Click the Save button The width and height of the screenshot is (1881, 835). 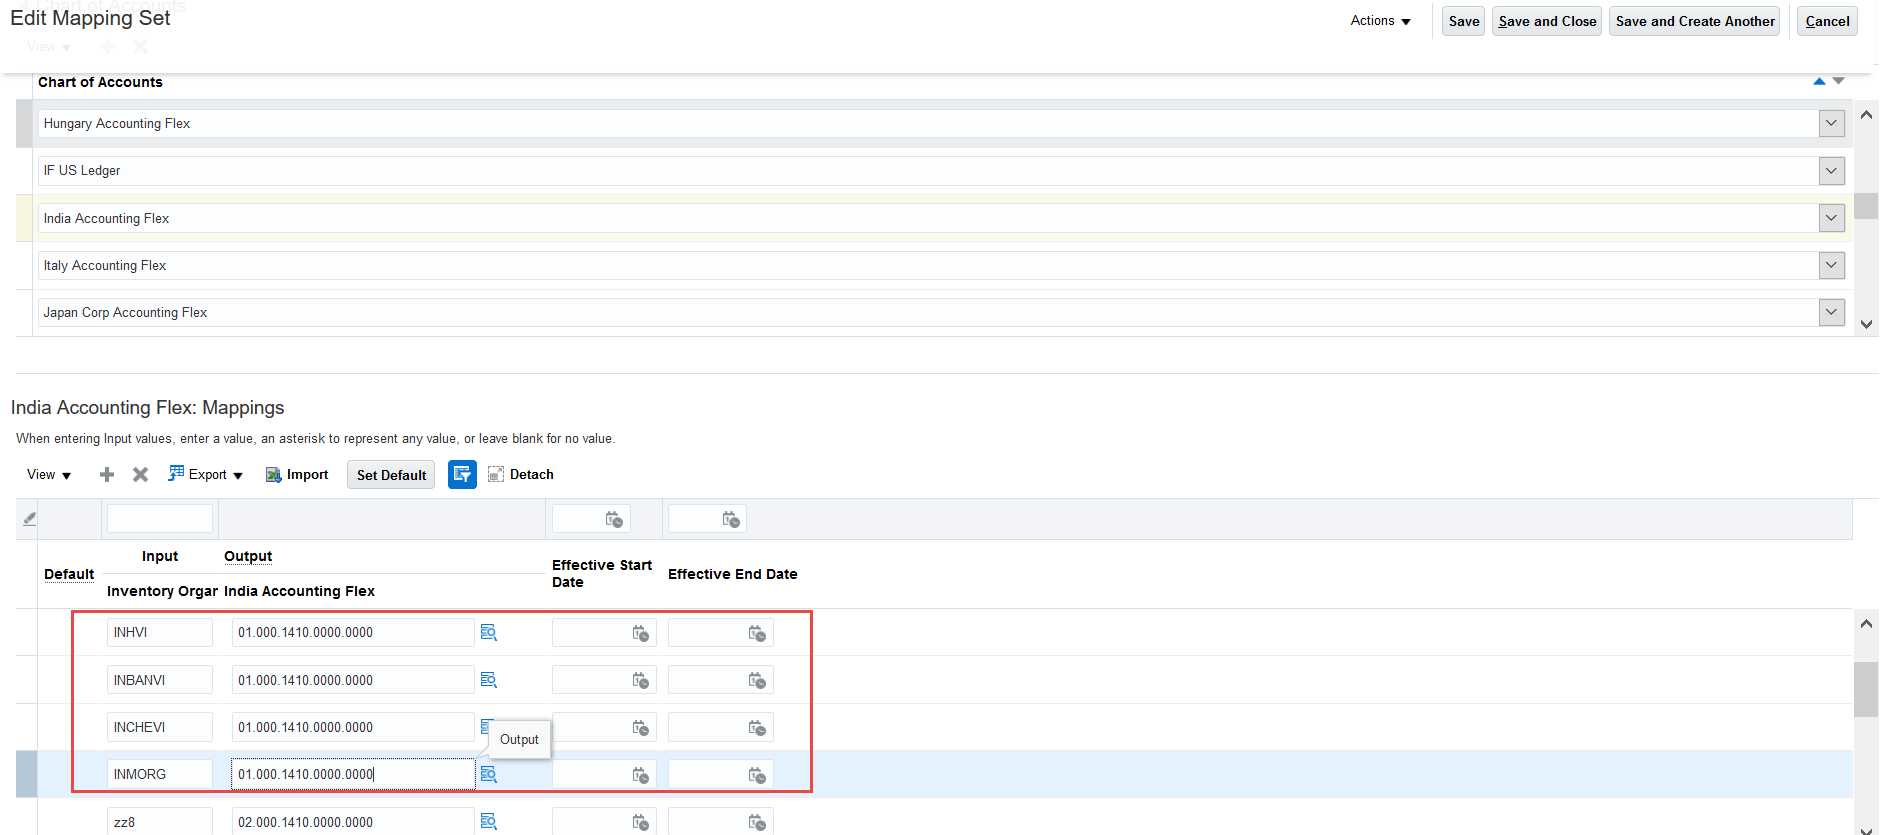click(x=1464, y=21)
